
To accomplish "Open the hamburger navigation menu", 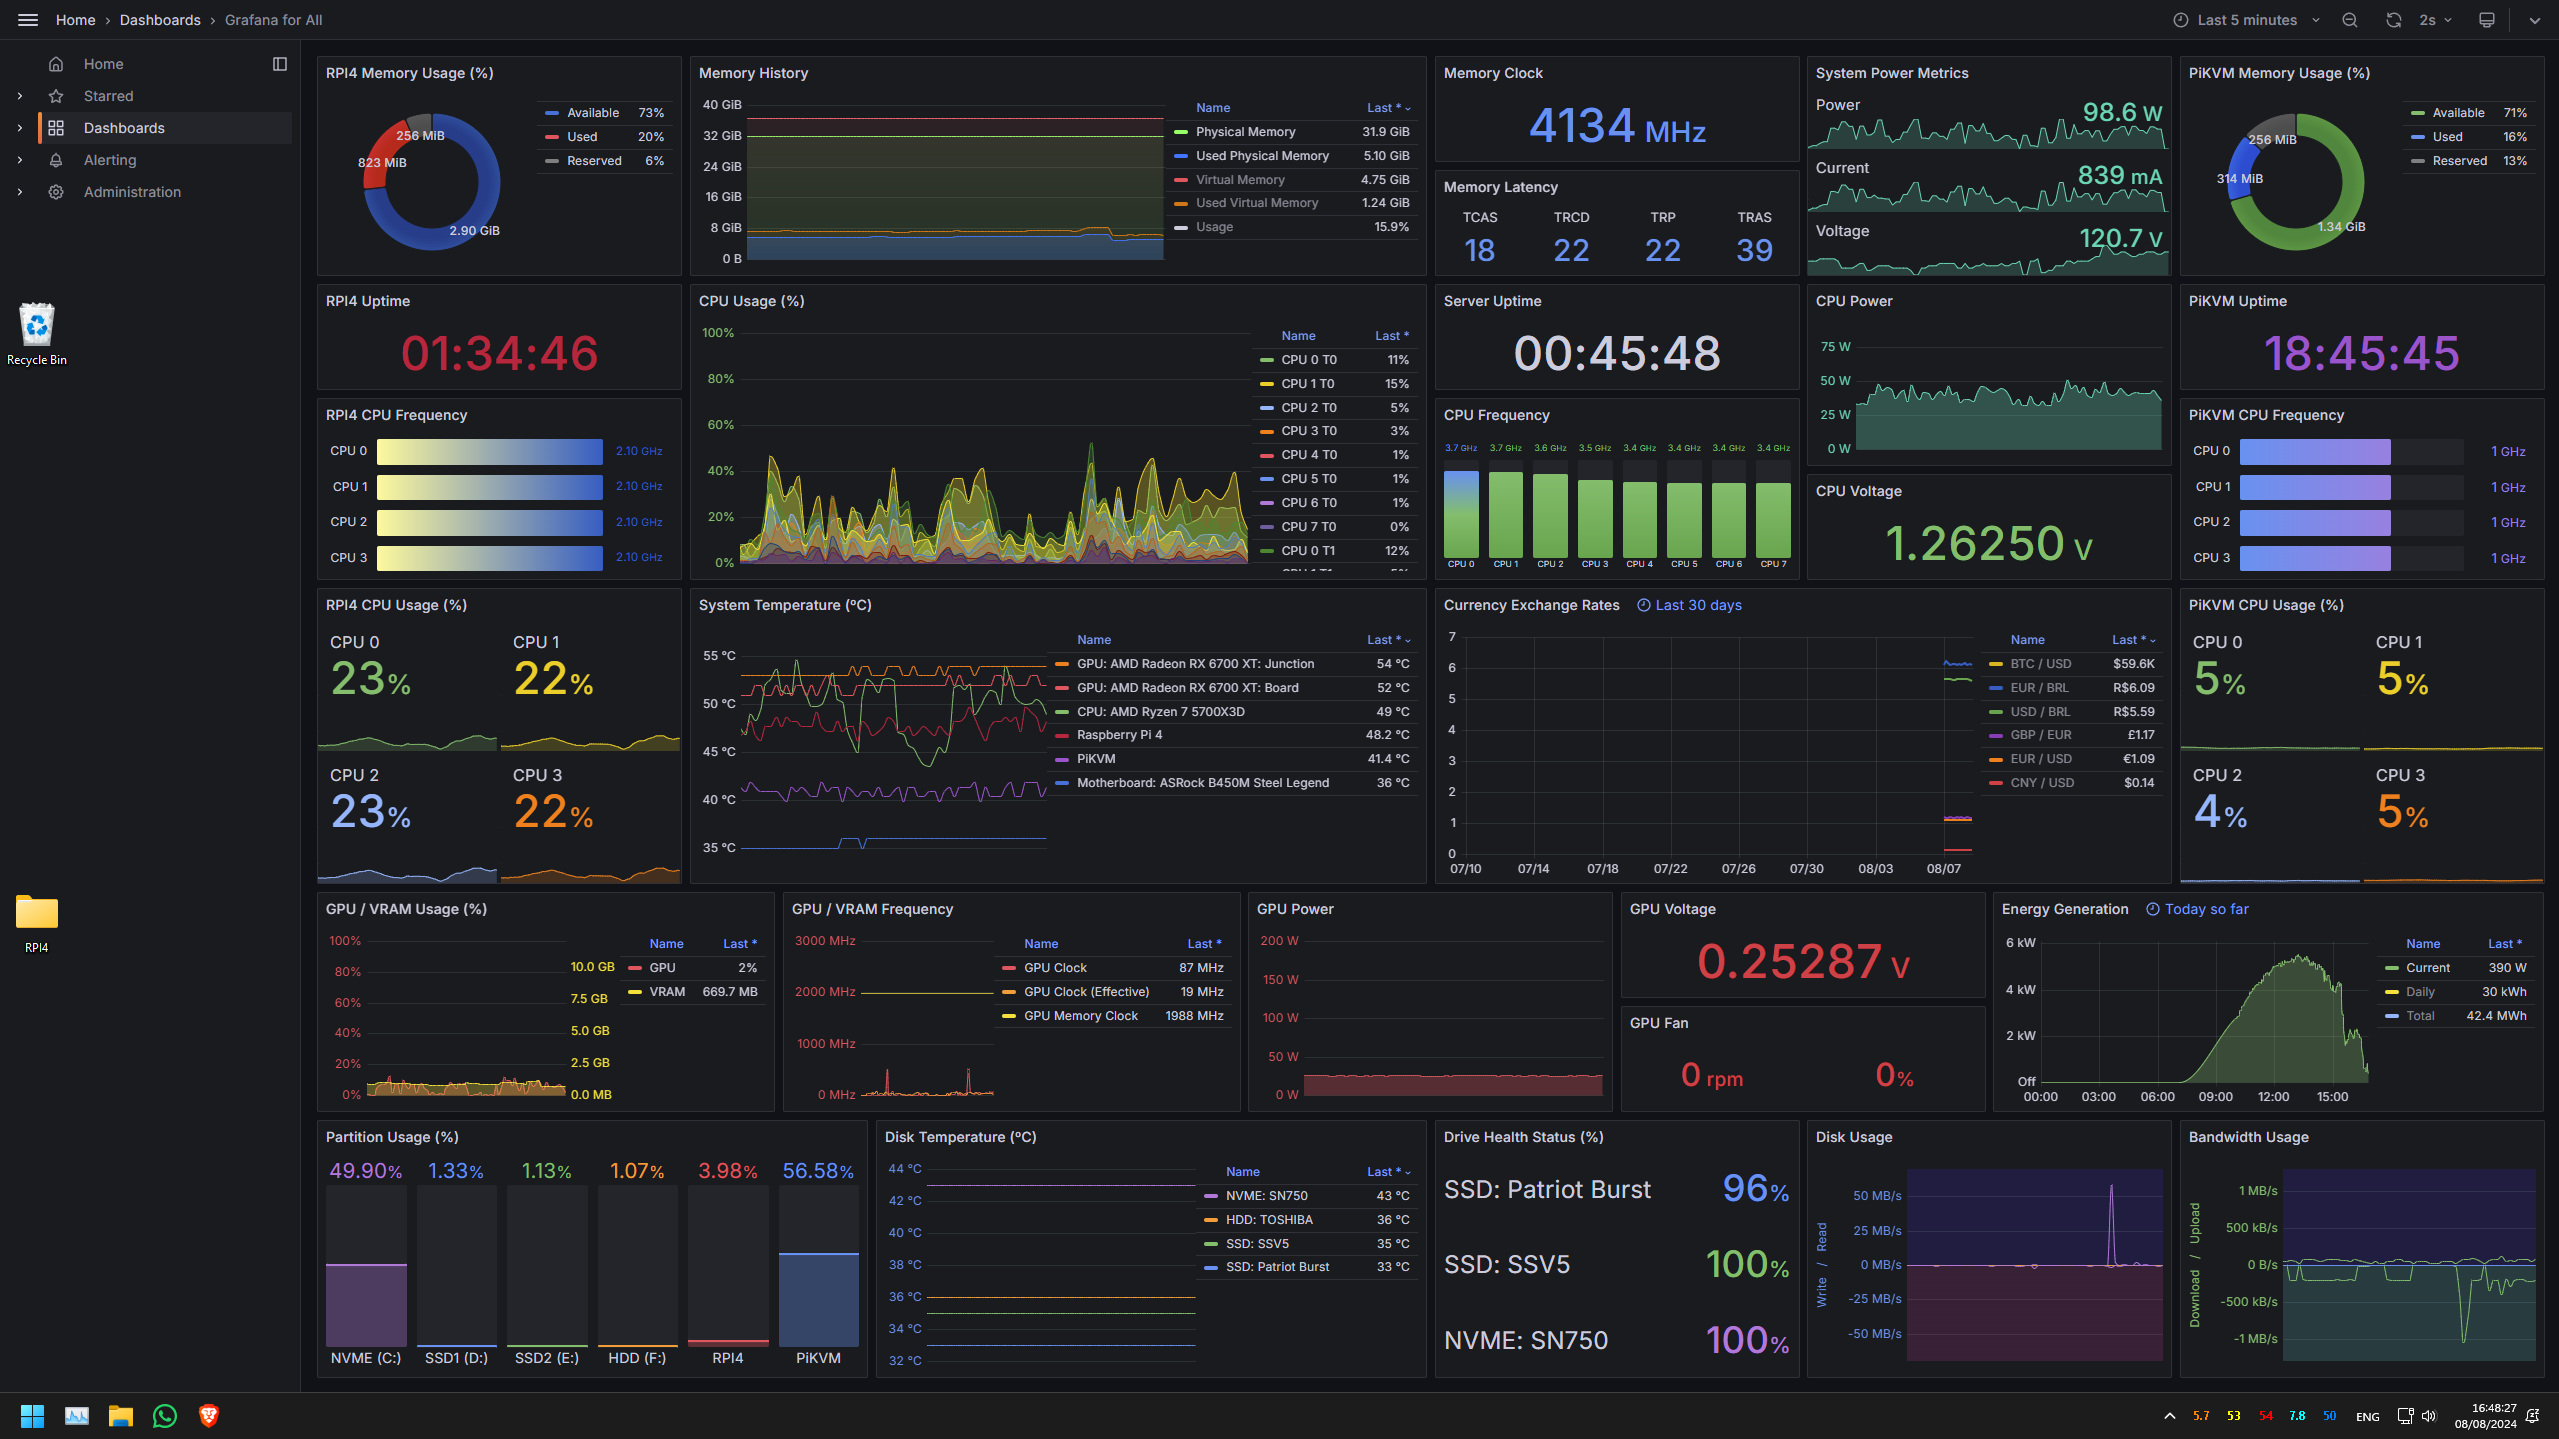I will click(x=28, y=20).
